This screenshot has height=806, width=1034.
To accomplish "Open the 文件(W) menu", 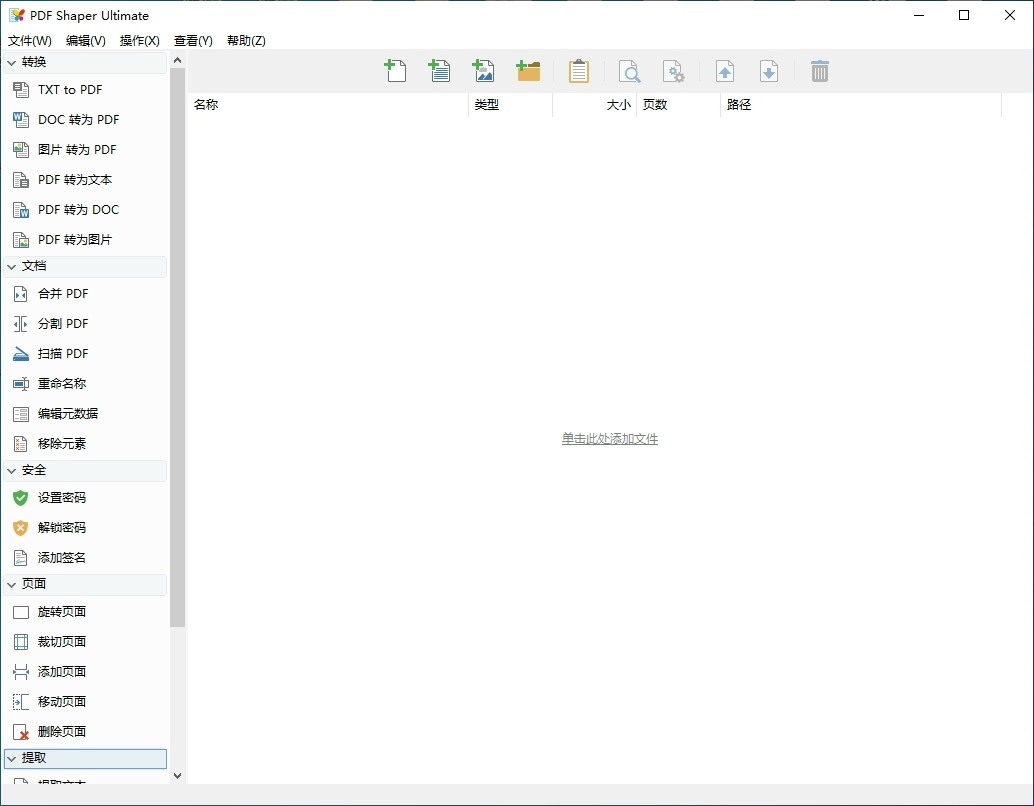I will (x=30, y=41).
